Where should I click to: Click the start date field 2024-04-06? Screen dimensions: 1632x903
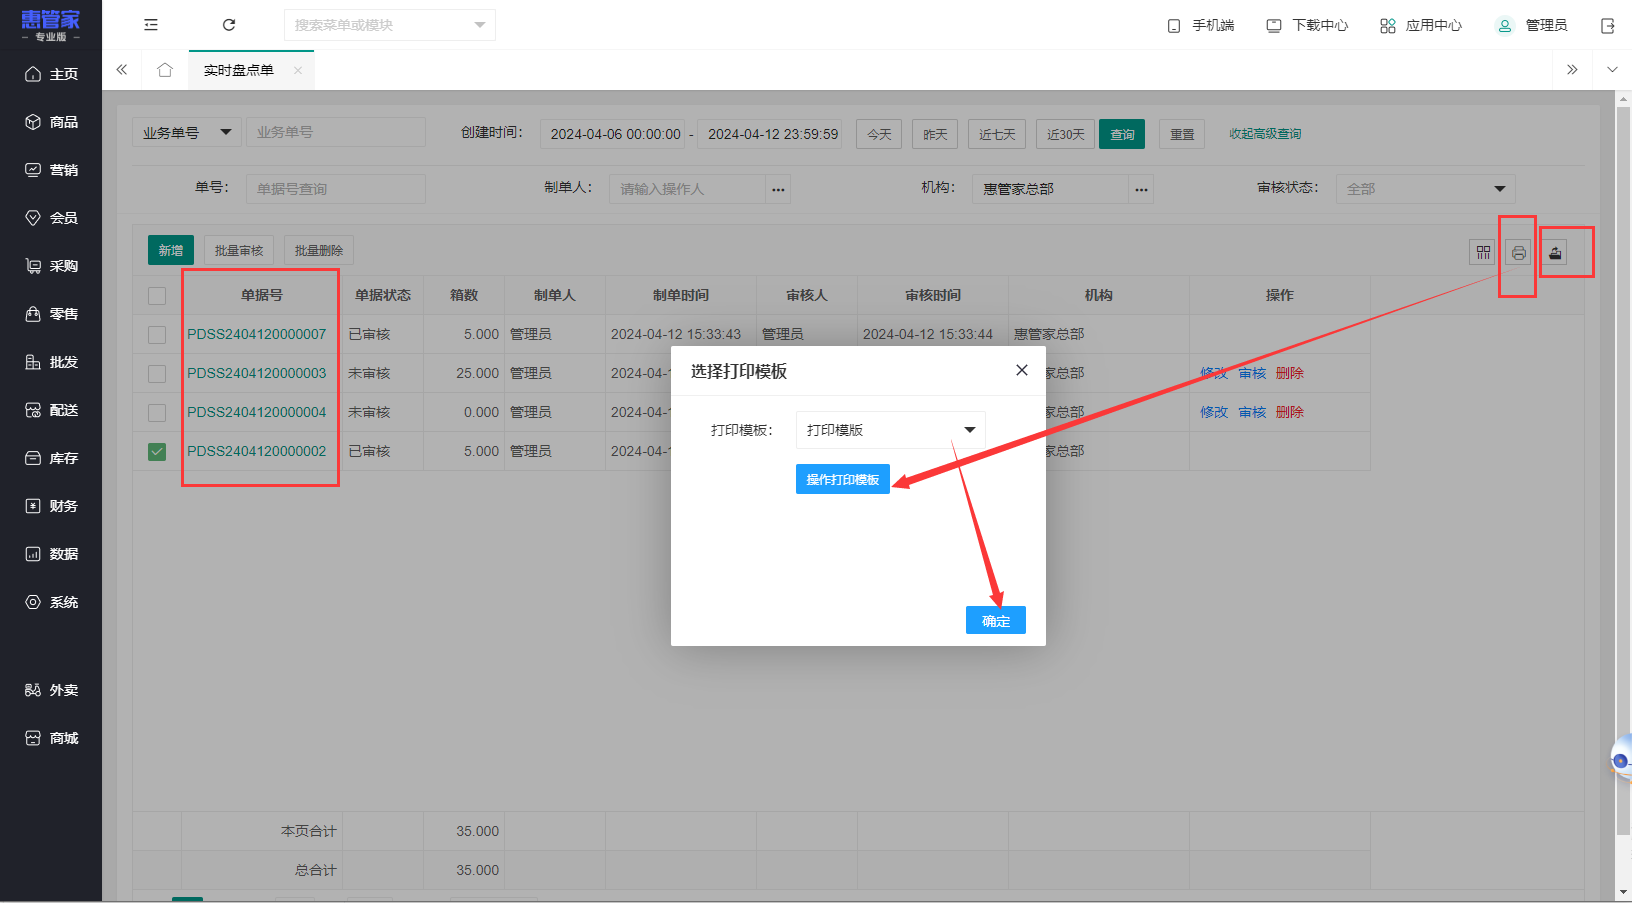pyautogui.click(x=613, y=134)
